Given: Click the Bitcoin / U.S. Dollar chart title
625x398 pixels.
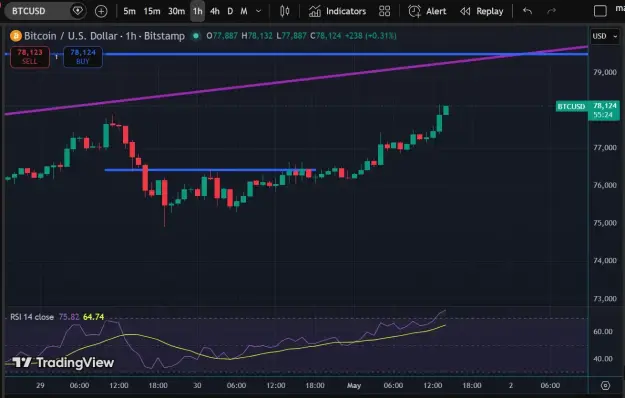Looking at the screenshot, I should pos(104,36).
